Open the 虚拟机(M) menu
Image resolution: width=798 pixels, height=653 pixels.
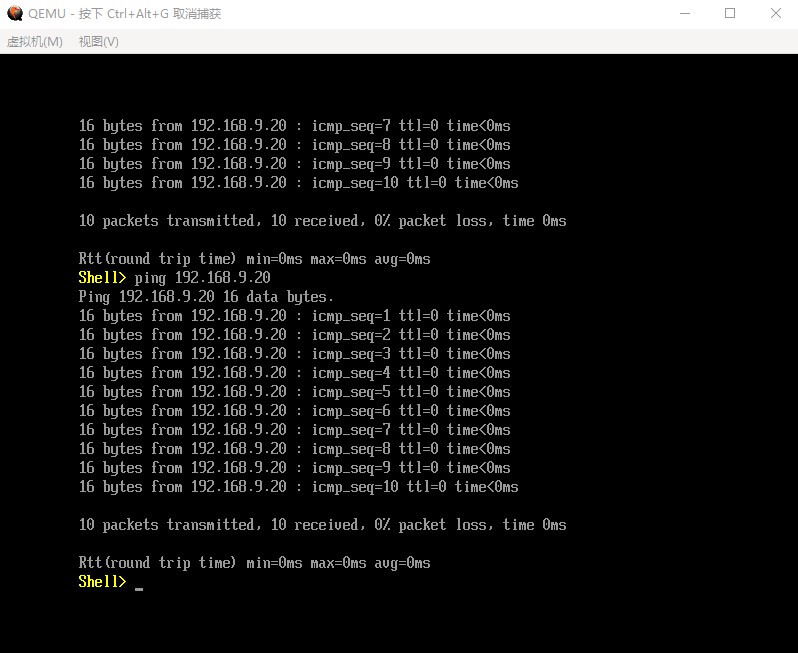point(35,41)
